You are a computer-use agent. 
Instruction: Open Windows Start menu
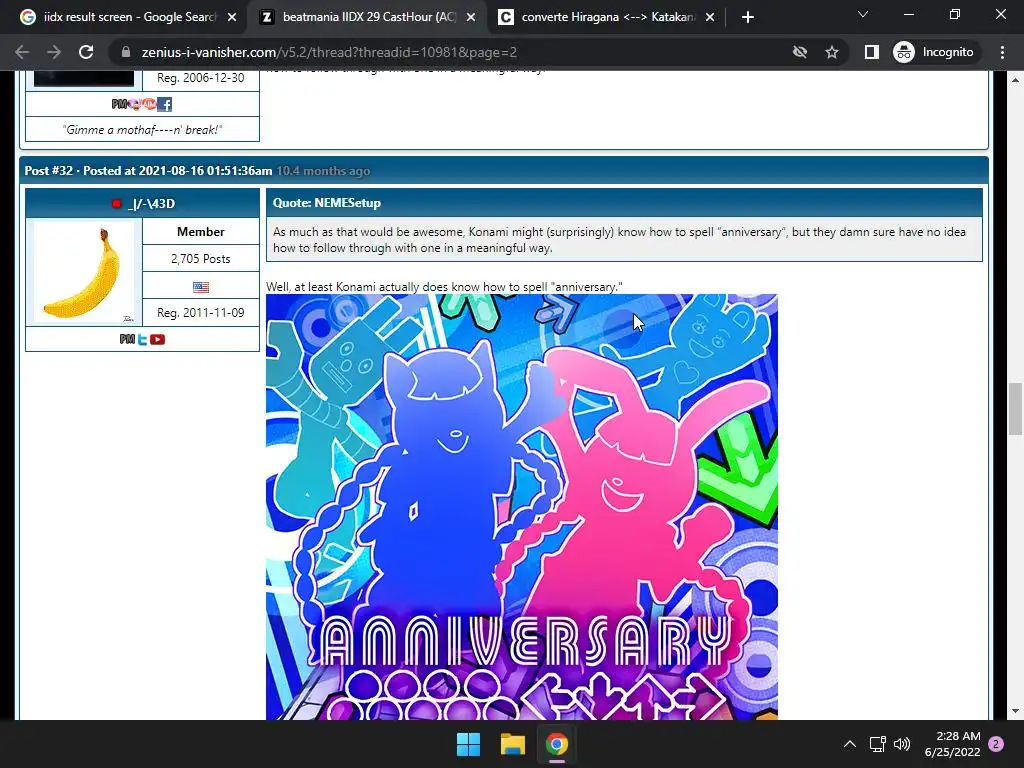(x=468, y=744)
